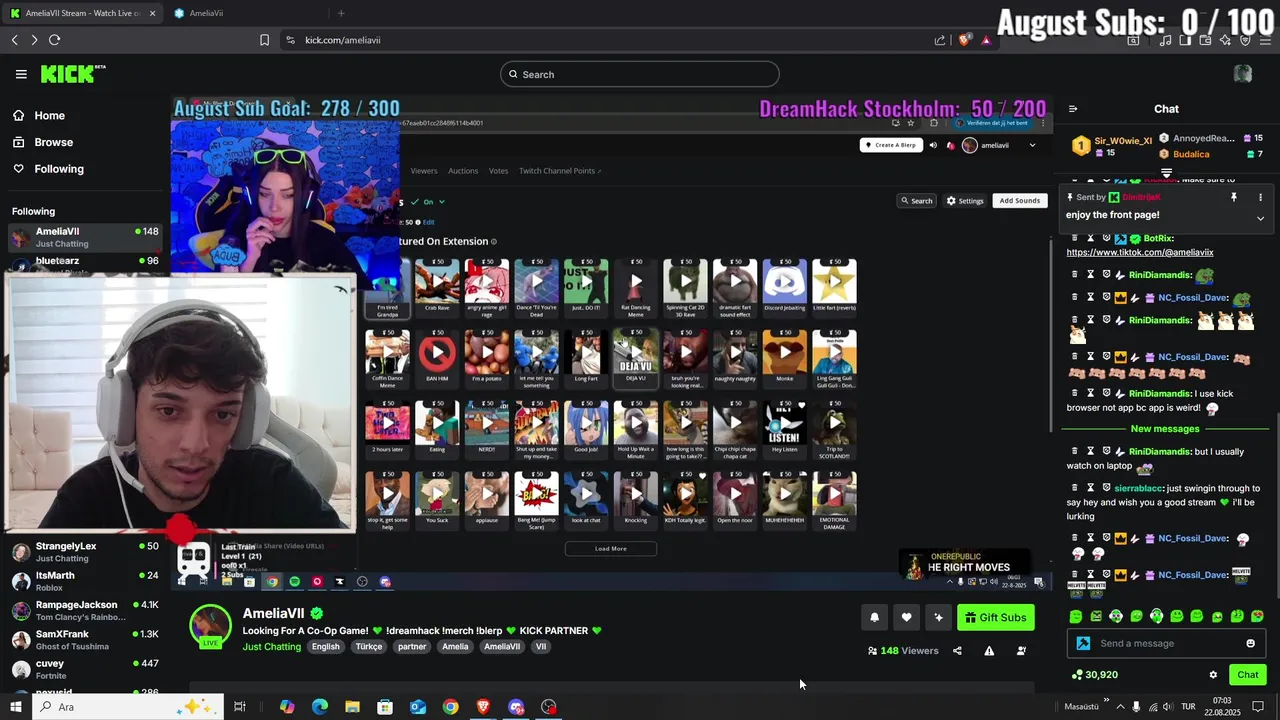The width and height of the screenshot is (1280, 720).
Task: Open chat settings gear icon
Action: point(1213,675)
